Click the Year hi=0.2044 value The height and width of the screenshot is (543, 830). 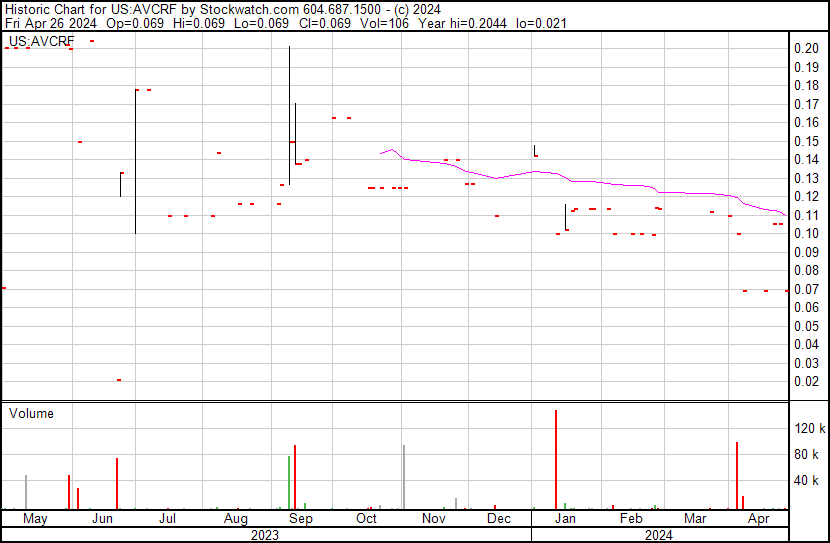coord(462,24)
